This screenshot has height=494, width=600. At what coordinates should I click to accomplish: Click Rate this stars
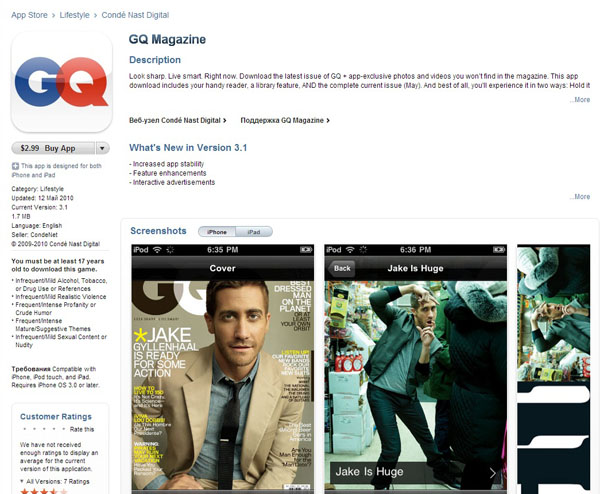point(43,429)
